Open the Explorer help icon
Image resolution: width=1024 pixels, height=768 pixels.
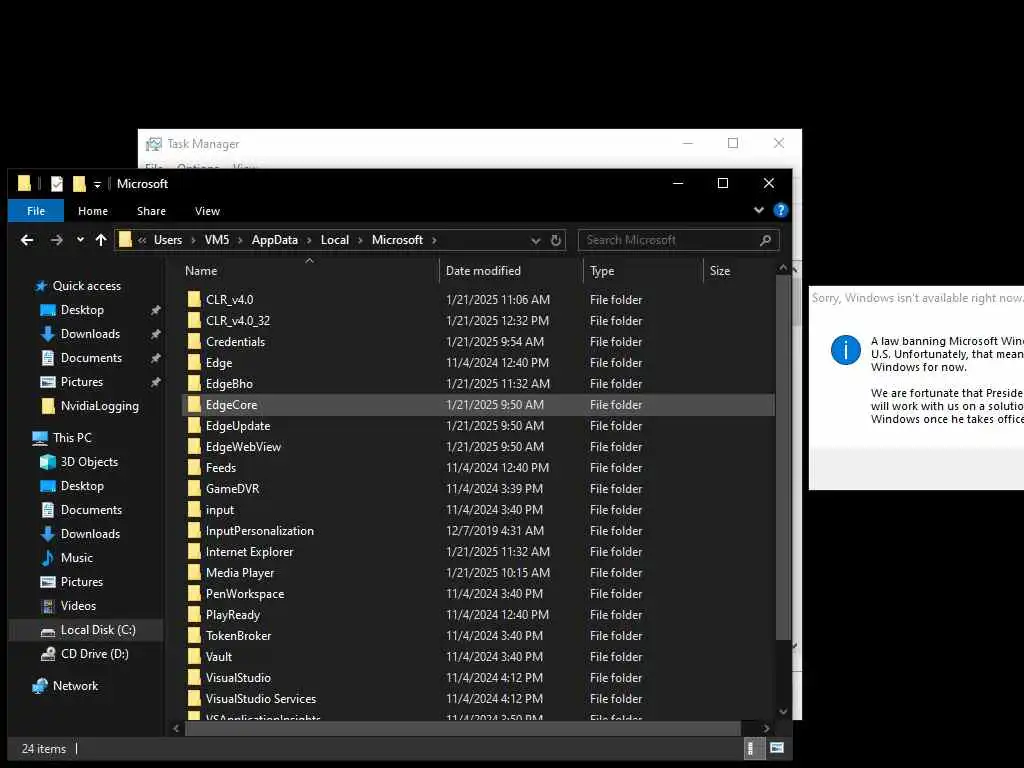[780, 210]
